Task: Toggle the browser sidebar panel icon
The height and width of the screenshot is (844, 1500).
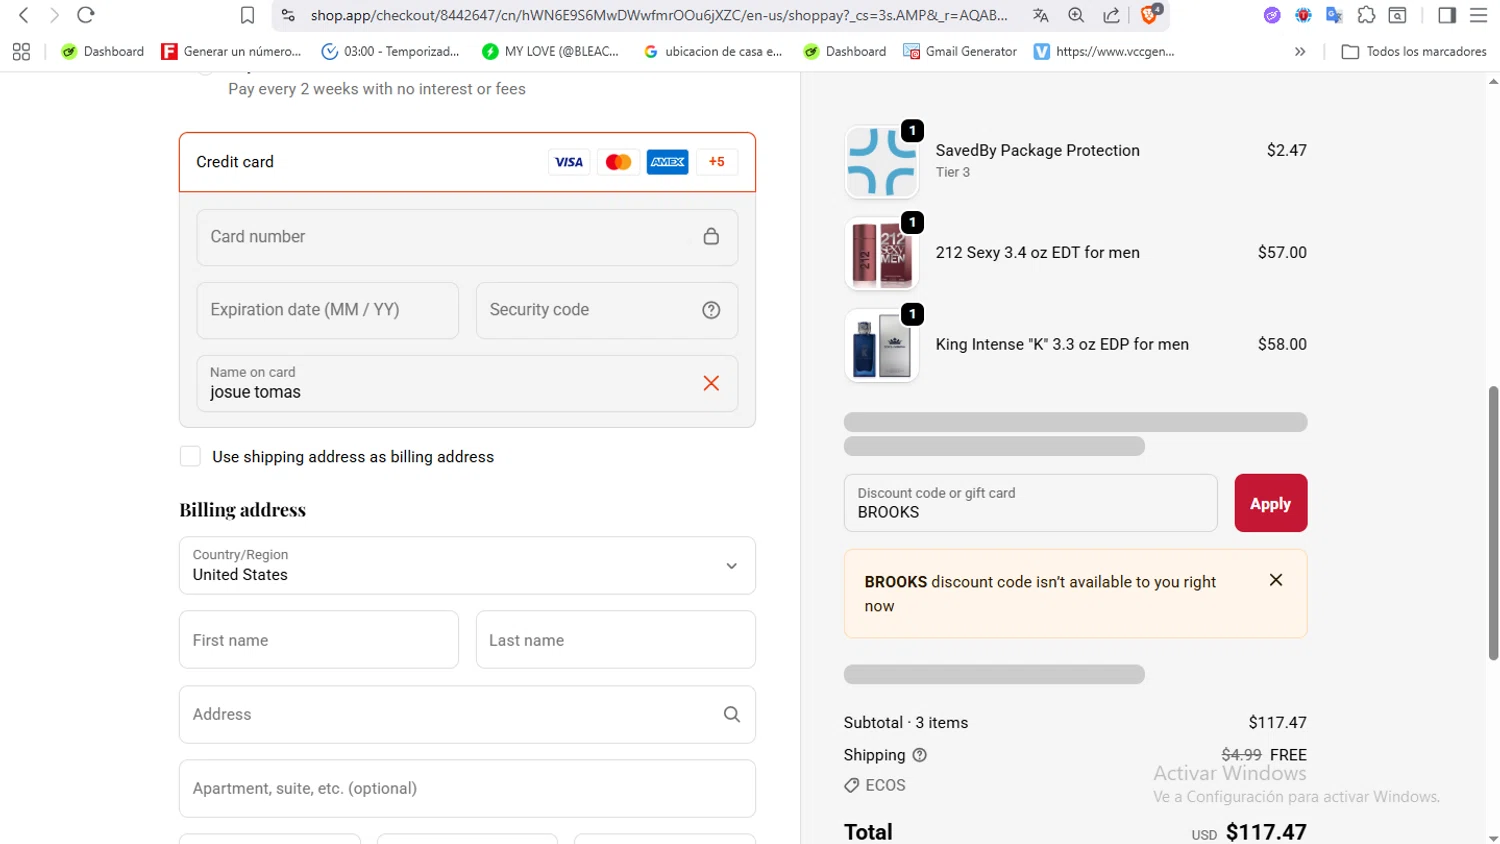Action: tap(1447, 15)
